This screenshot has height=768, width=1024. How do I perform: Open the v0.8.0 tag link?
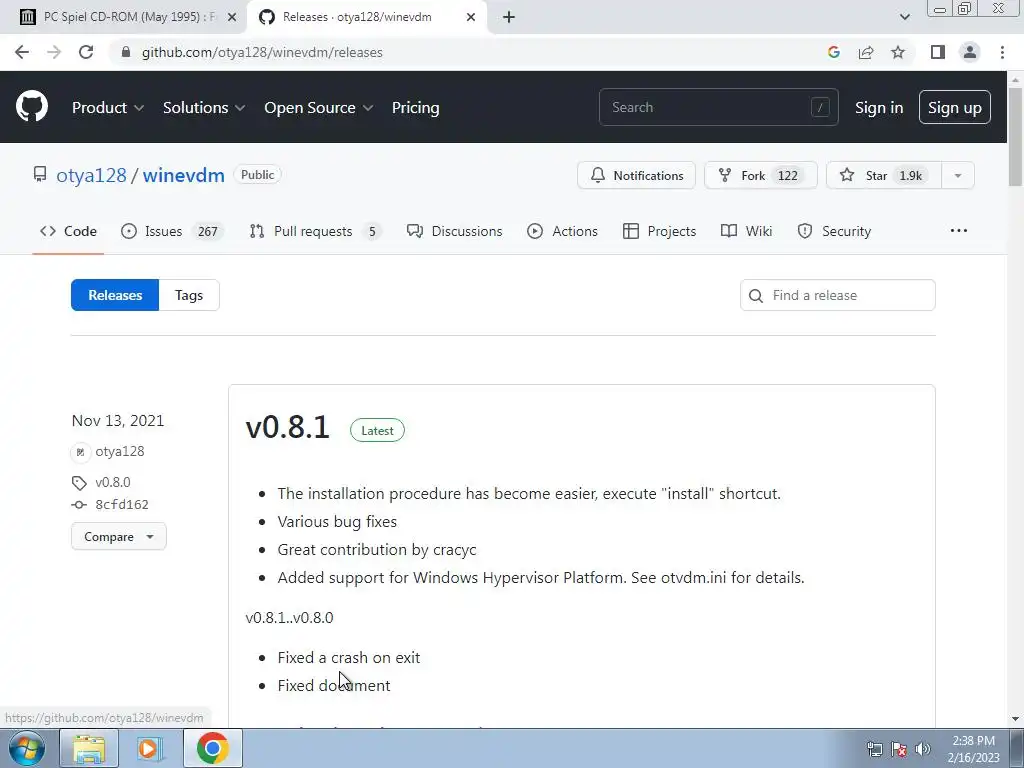pos(113,483)
